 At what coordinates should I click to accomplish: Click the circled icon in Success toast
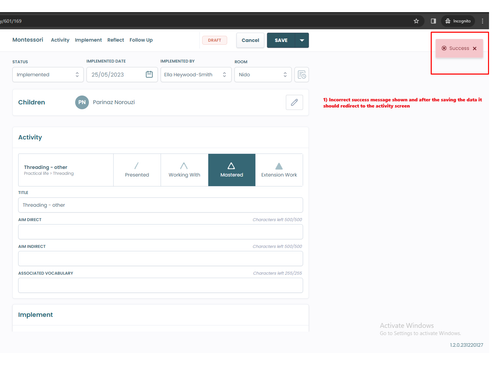coord(444,48)
